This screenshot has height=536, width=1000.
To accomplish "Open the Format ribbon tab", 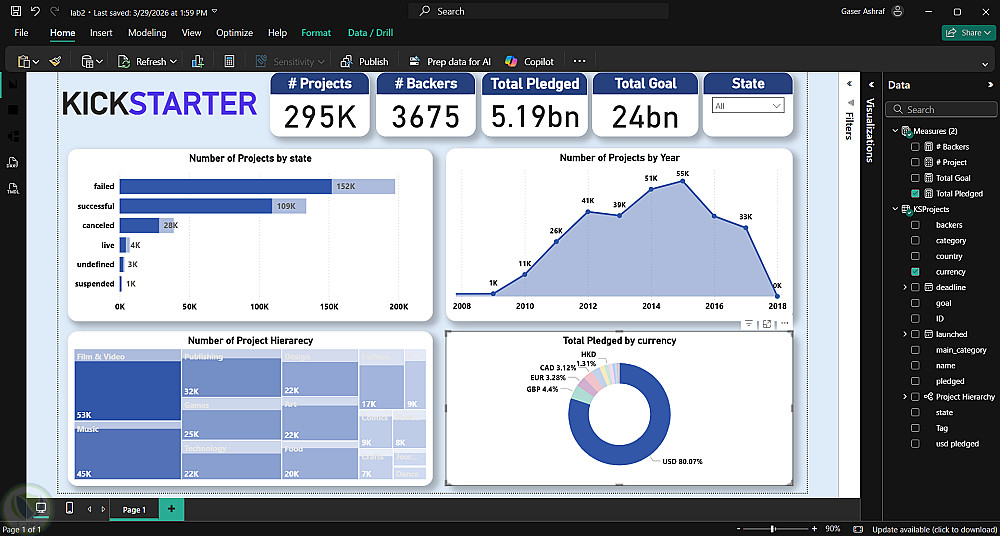I will (x=316, y=33).
